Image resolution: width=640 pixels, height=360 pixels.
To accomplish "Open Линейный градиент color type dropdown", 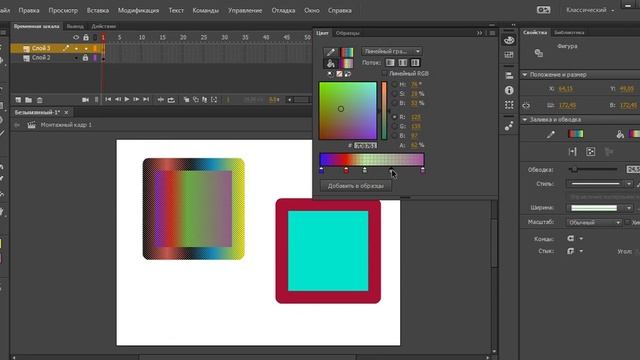I will point(392,51).
